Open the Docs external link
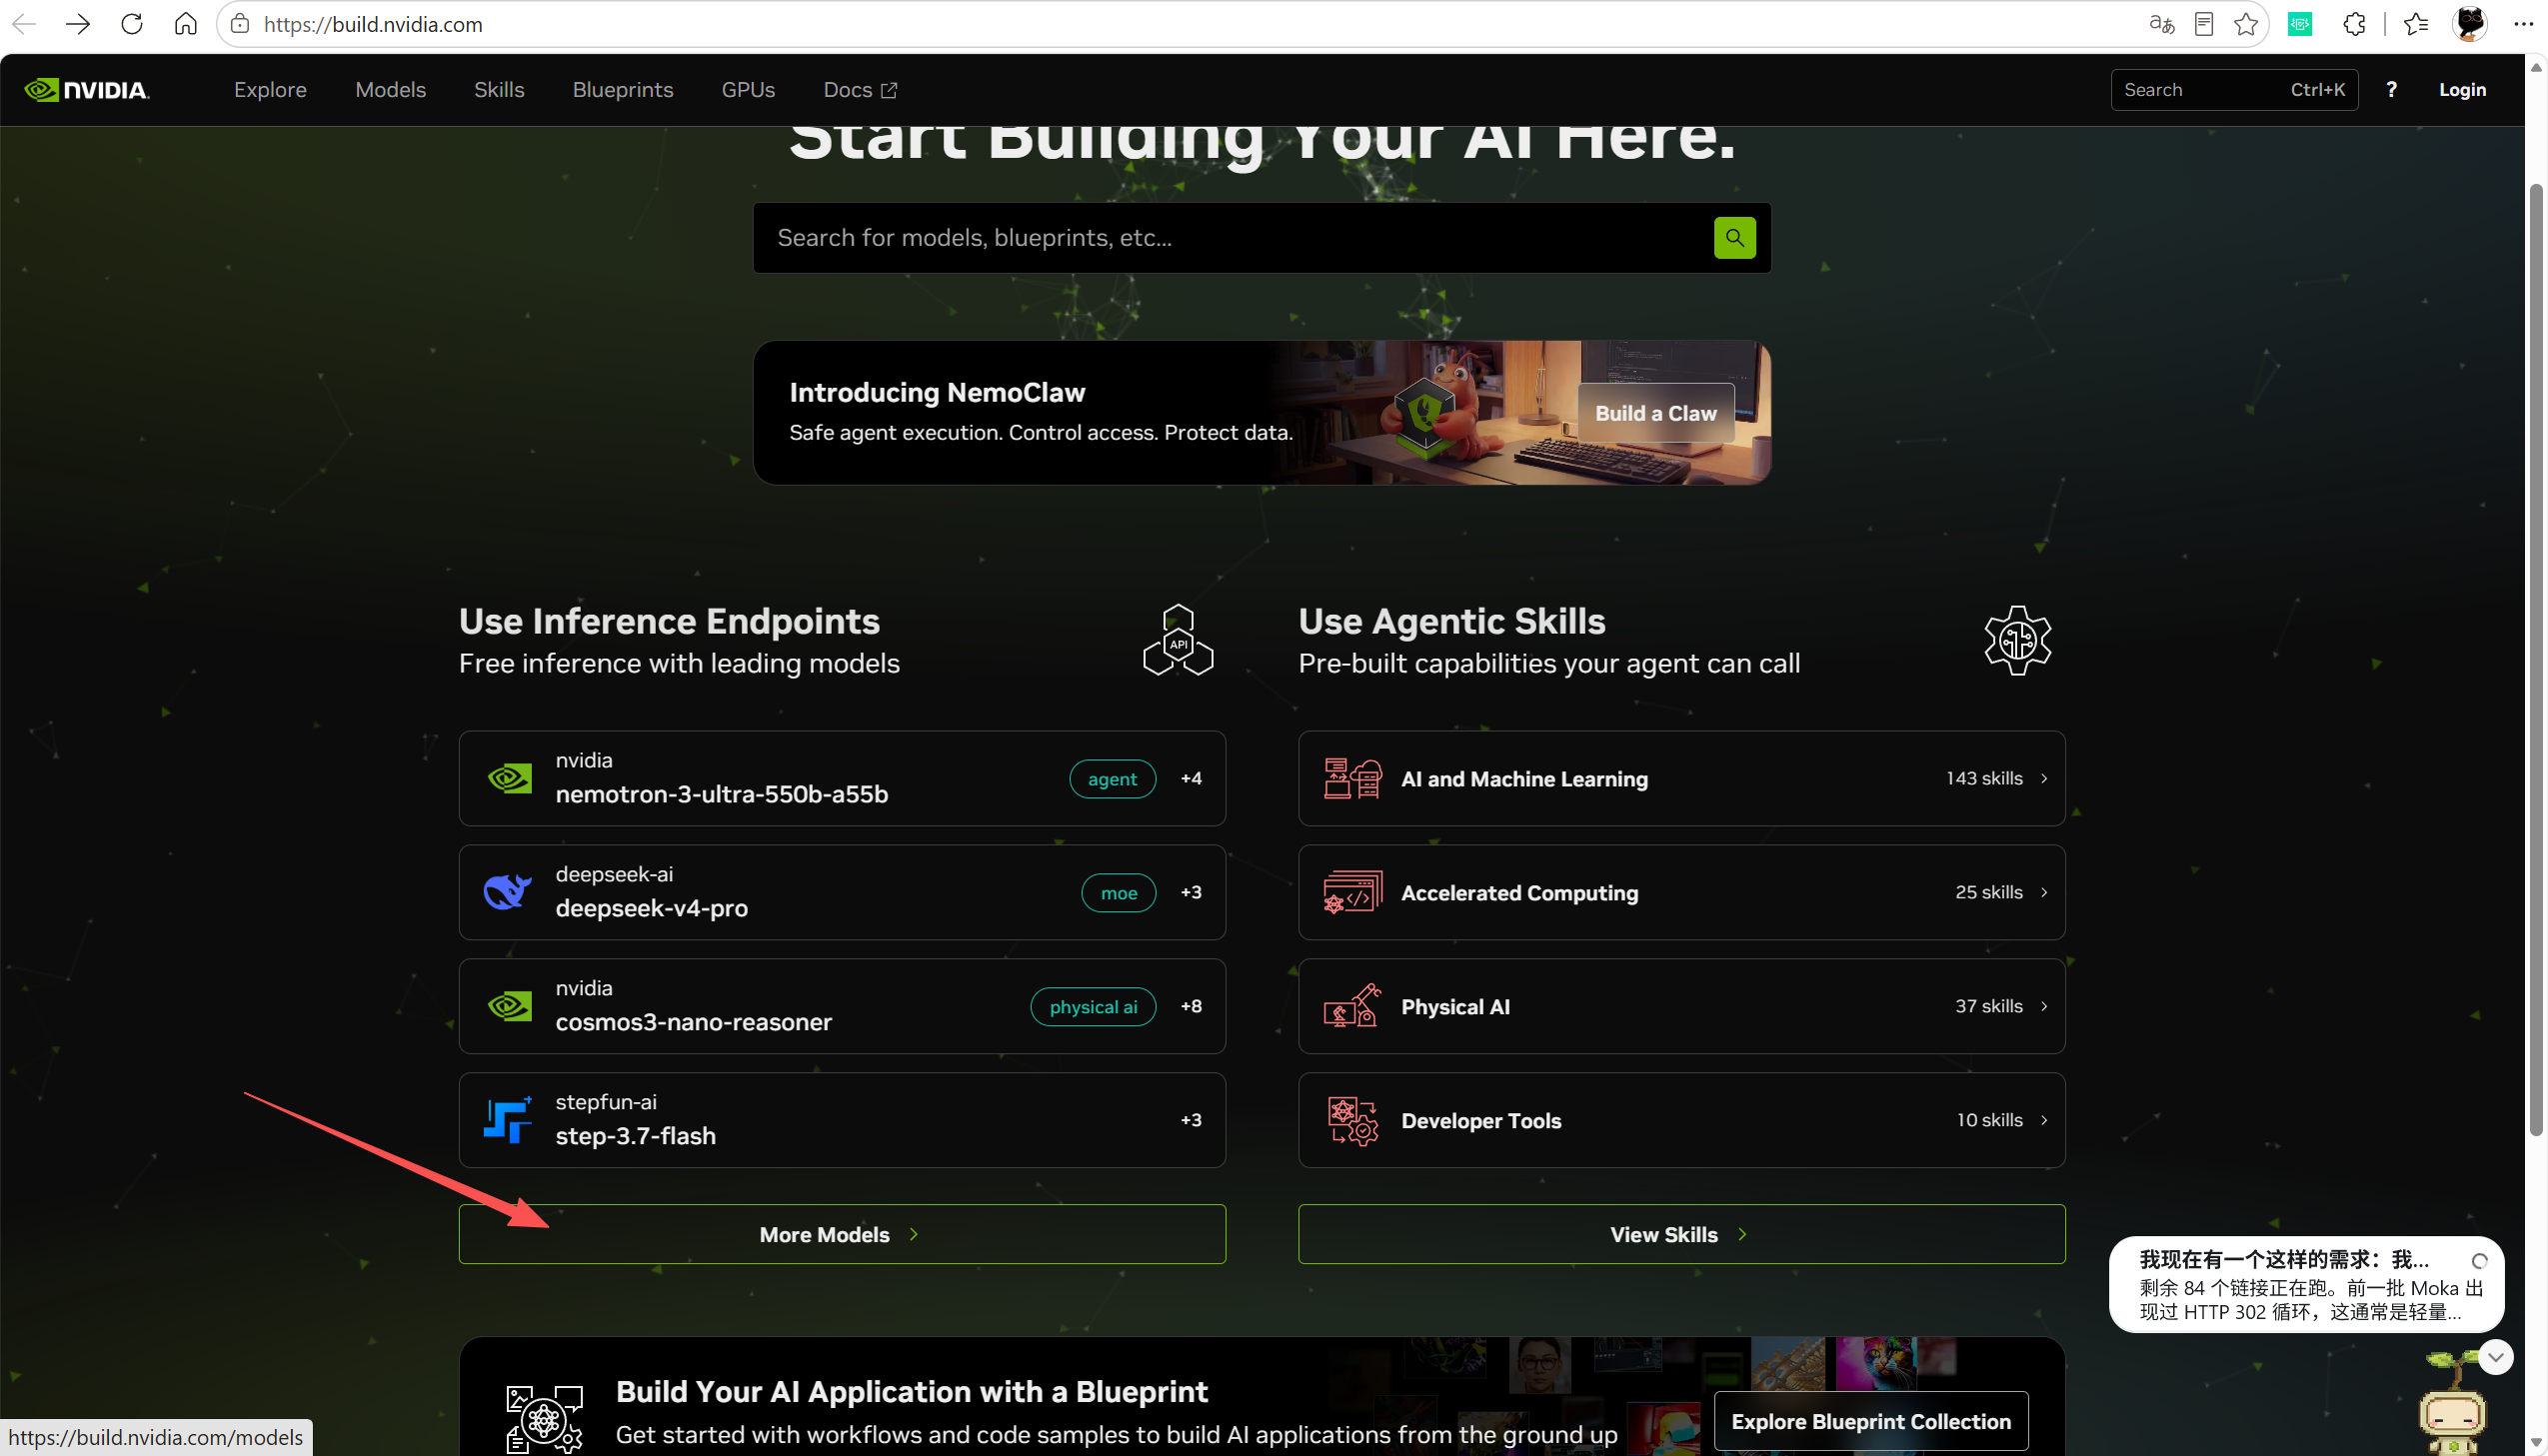 pyautogui.click(x=860, y=90)
